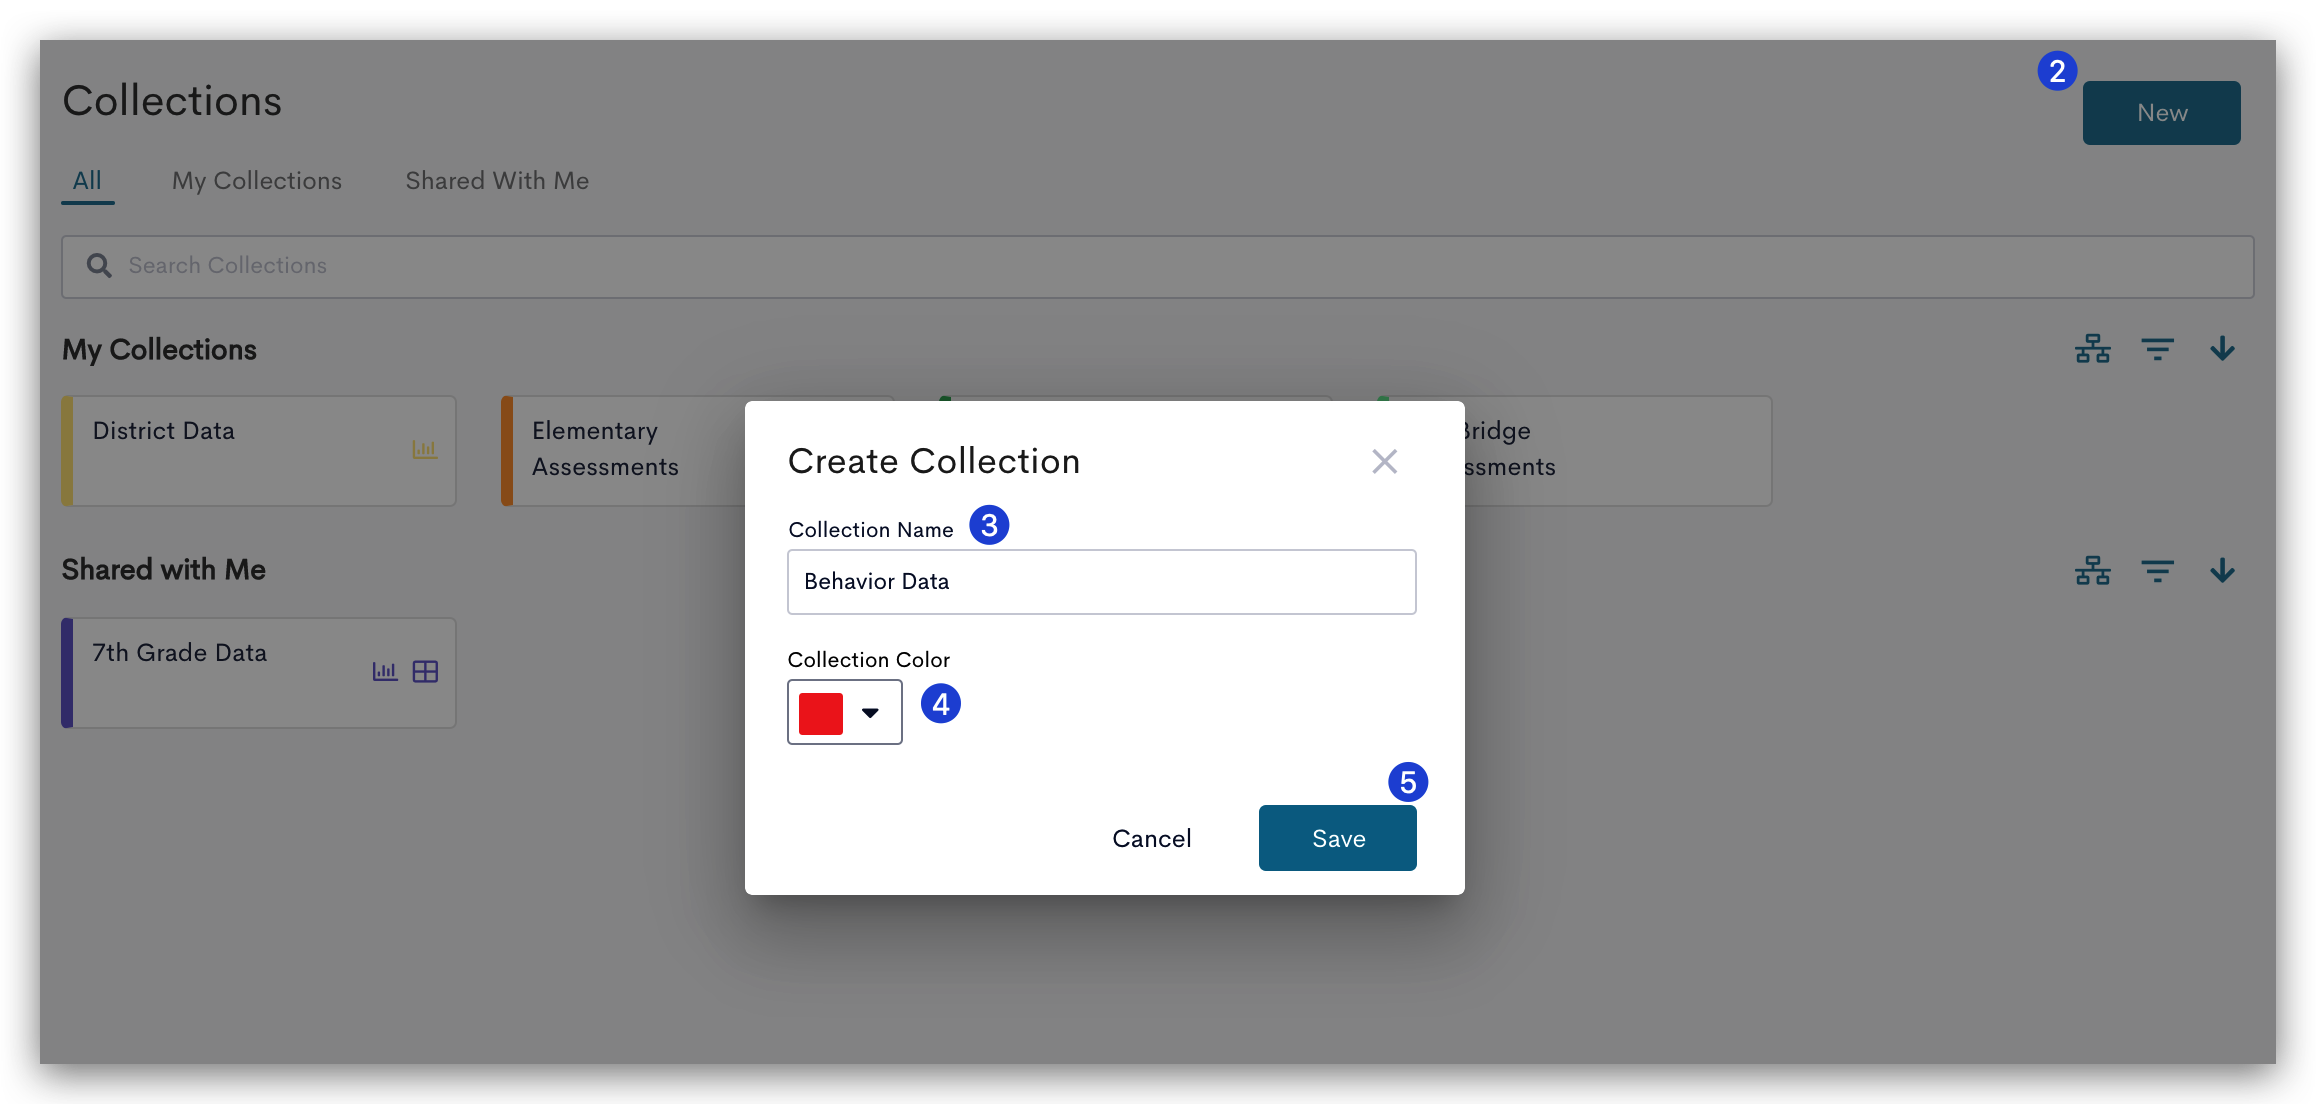
Task: Cancel creating the collection
Action: [1151, 838]
